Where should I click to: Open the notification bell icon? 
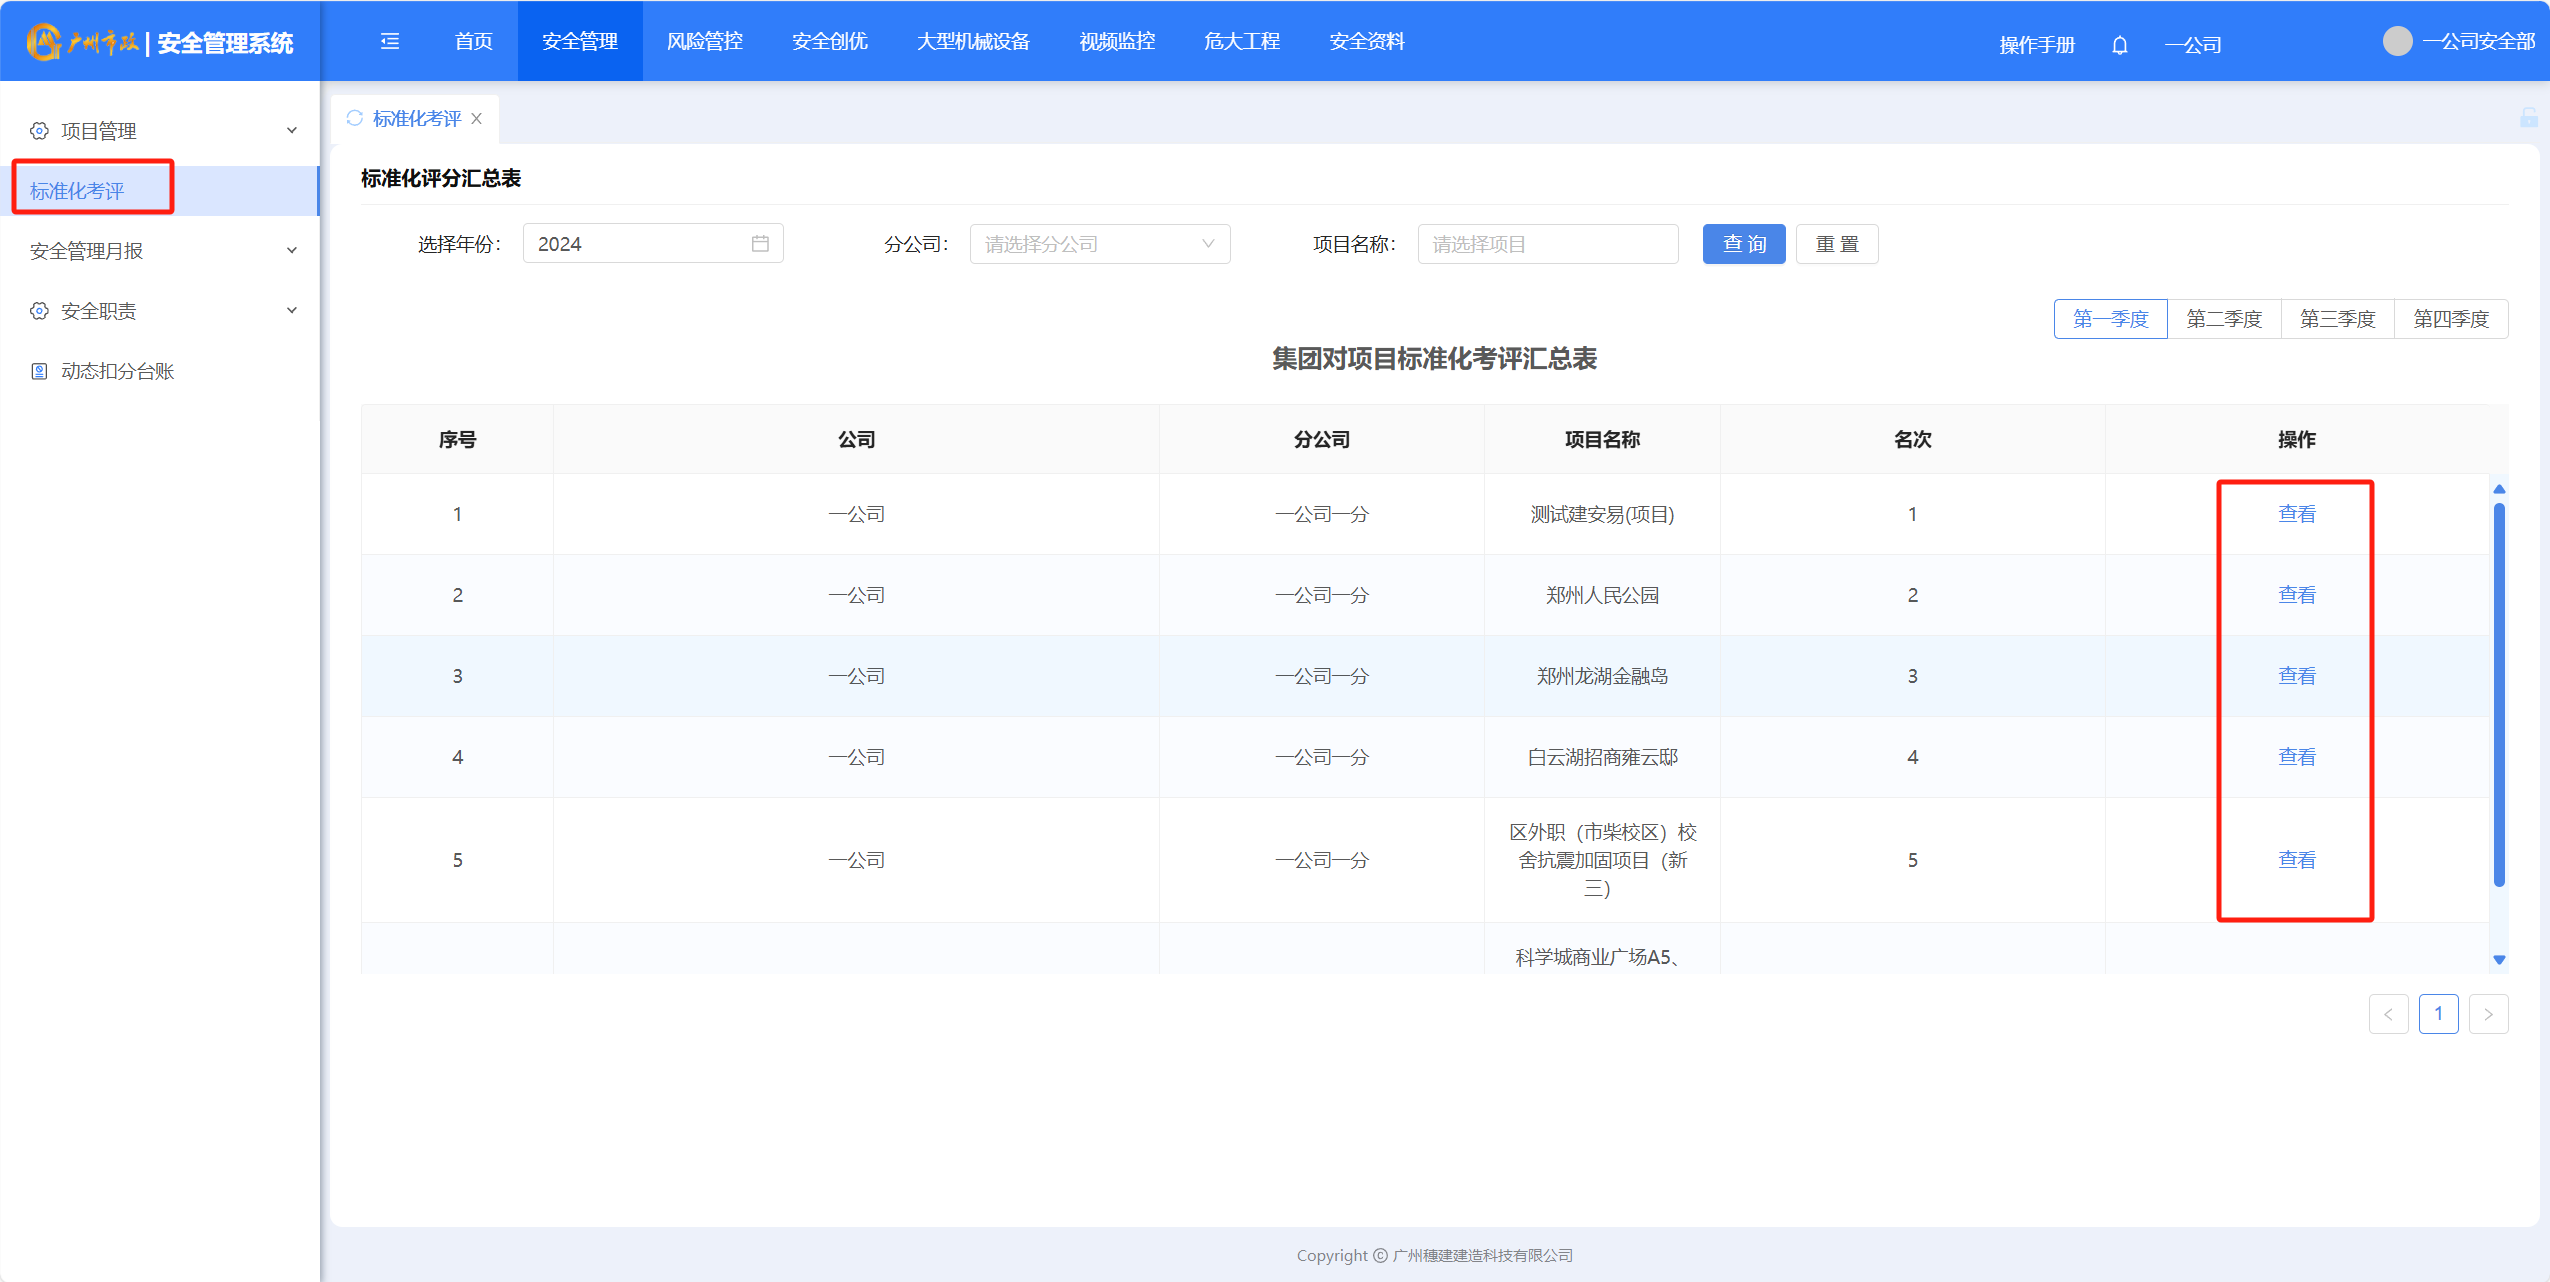pos(2119,45)
